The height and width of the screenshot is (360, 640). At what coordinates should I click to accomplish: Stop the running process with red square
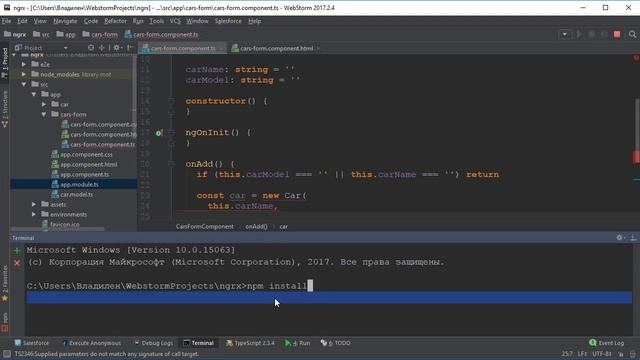617,34
